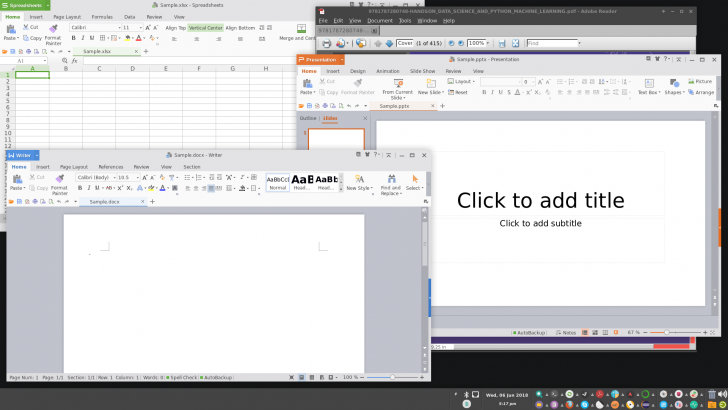This screenshot has width=728, height=410.
Task: Open Section tab in Writer
Action: pyautogui.click(x=191, y=167)
